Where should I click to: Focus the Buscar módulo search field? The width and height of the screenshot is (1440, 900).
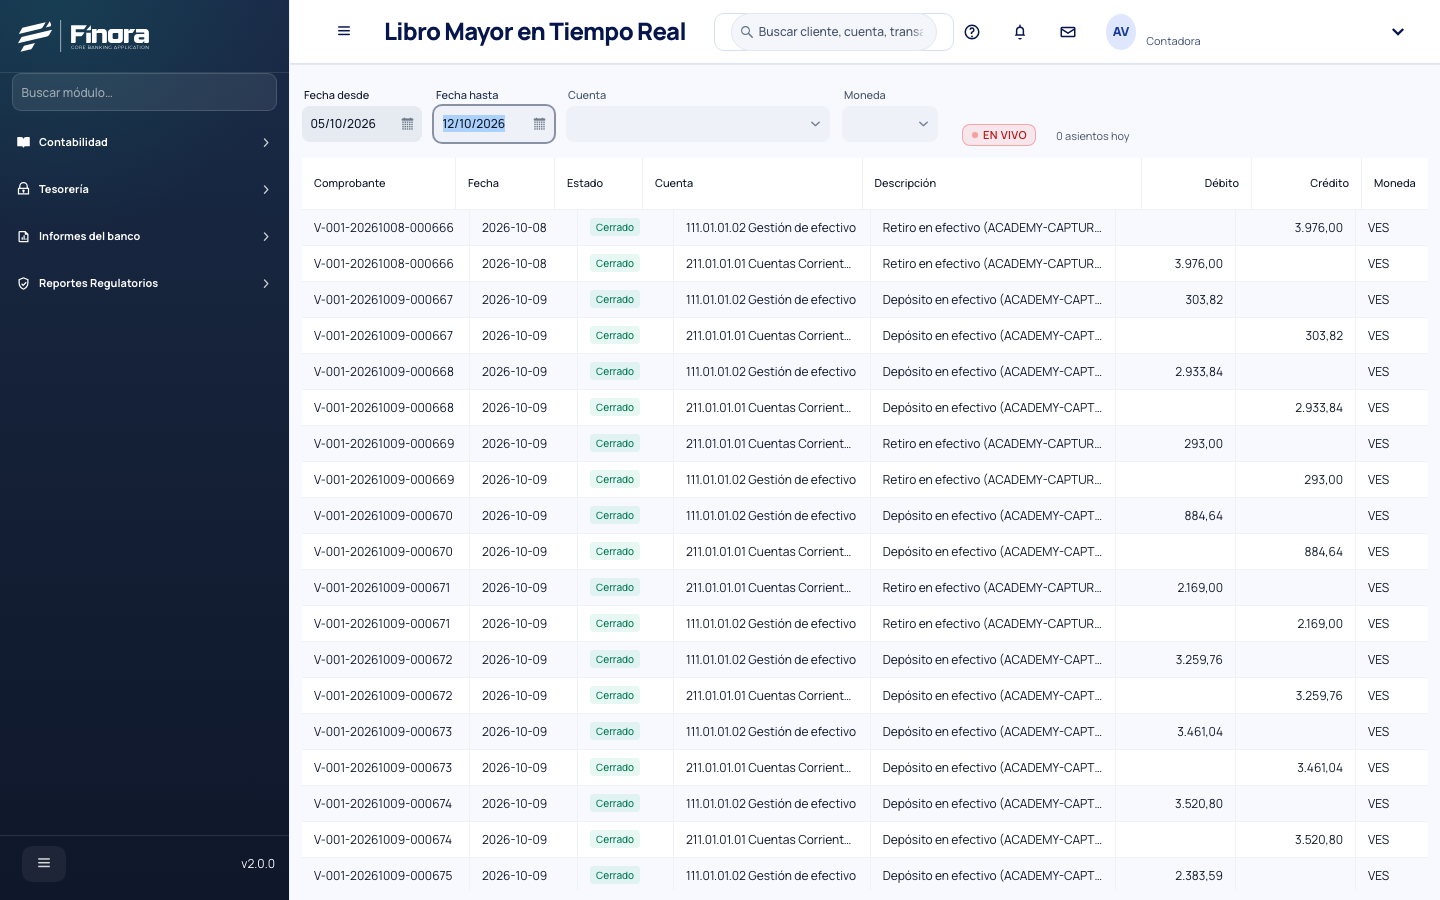[x=144, y=92]
